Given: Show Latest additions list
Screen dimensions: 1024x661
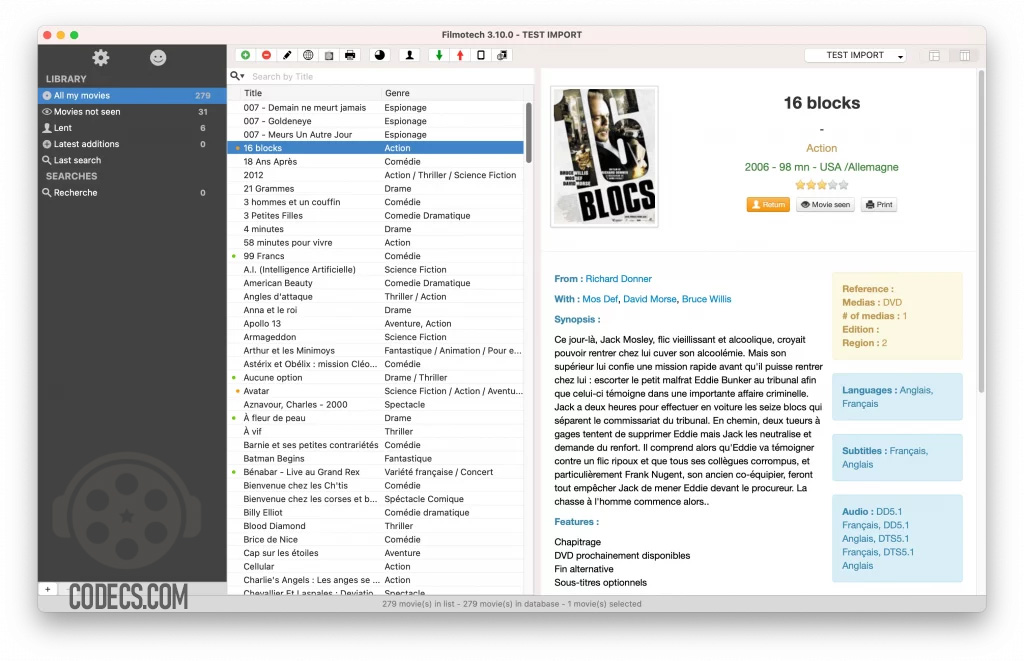Looking at the screenshot, I should tap(133, 144).
